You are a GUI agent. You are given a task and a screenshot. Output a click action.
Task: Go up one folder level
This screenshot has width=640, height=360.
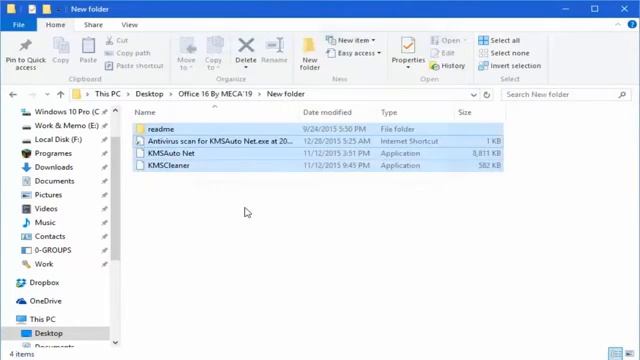[61, 95]
